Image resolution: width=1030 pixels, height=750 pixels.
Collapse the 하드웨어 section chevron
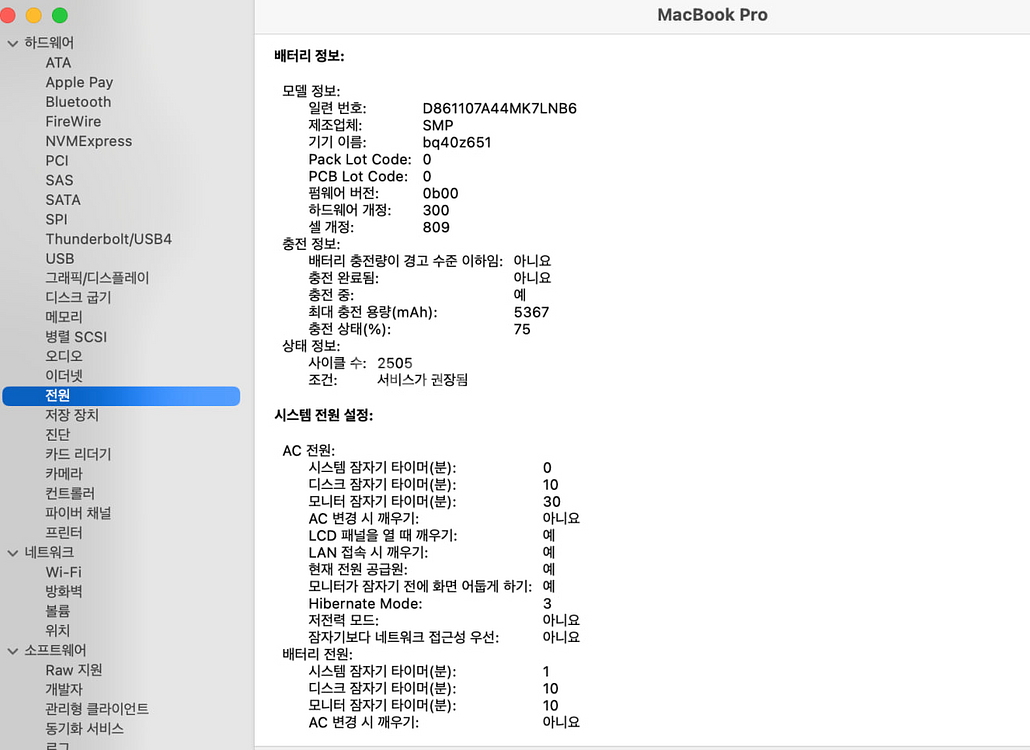[12, 43]
